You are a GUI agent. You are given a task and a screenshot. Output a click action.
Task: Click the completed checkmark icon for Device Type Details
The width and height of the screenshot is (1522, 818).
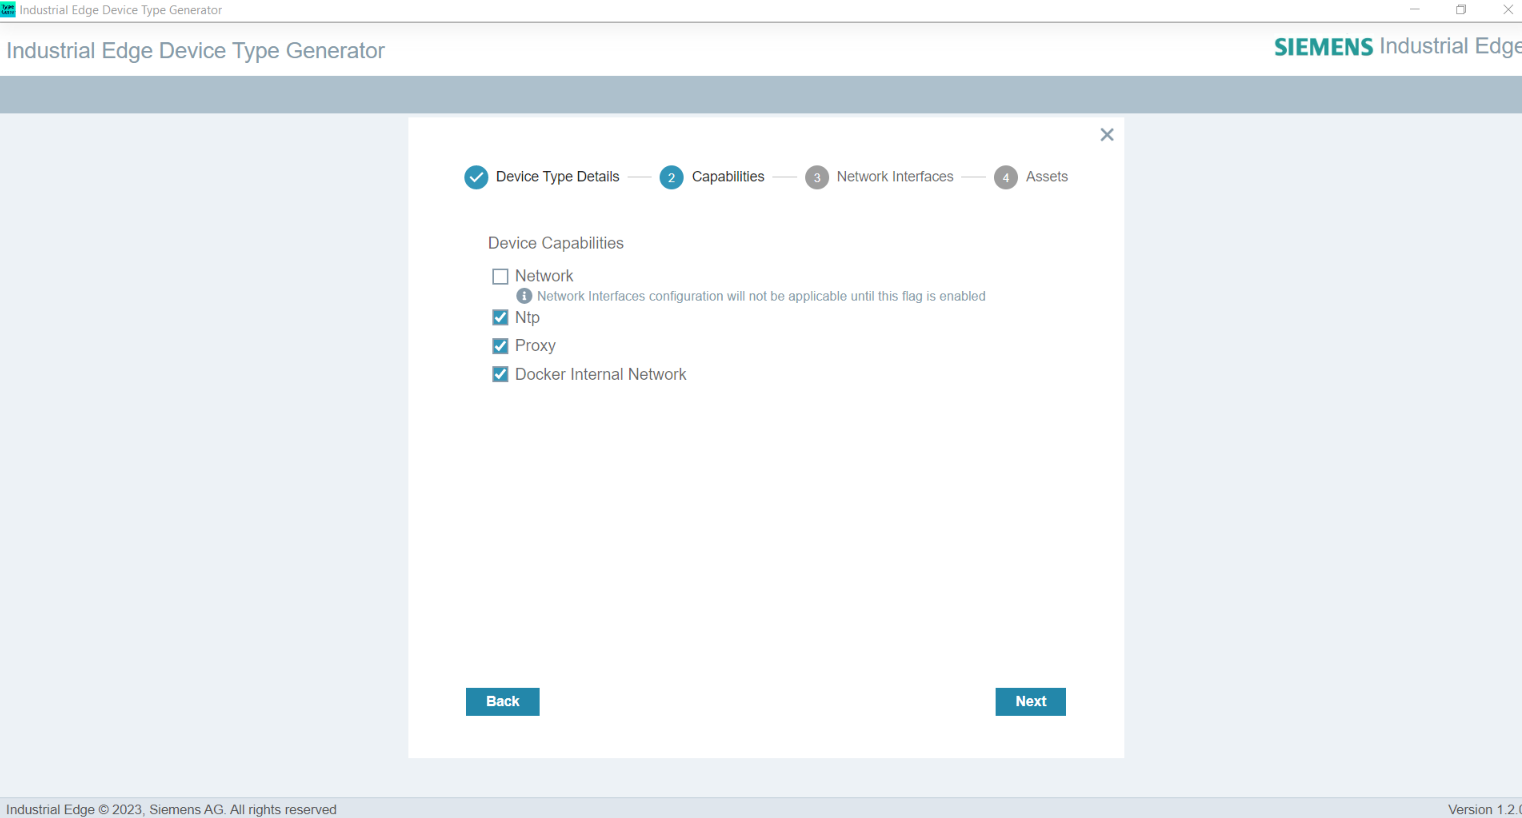476,177
